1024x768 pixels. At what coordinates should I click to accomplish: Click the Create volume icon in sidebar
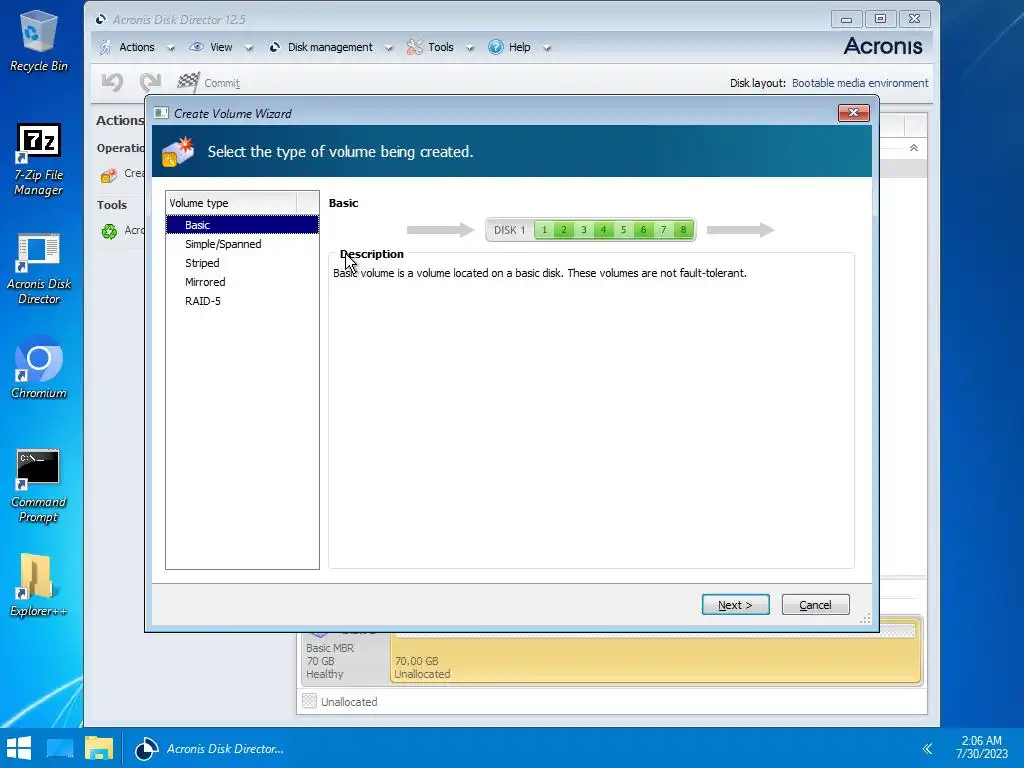tap(109, 174)
